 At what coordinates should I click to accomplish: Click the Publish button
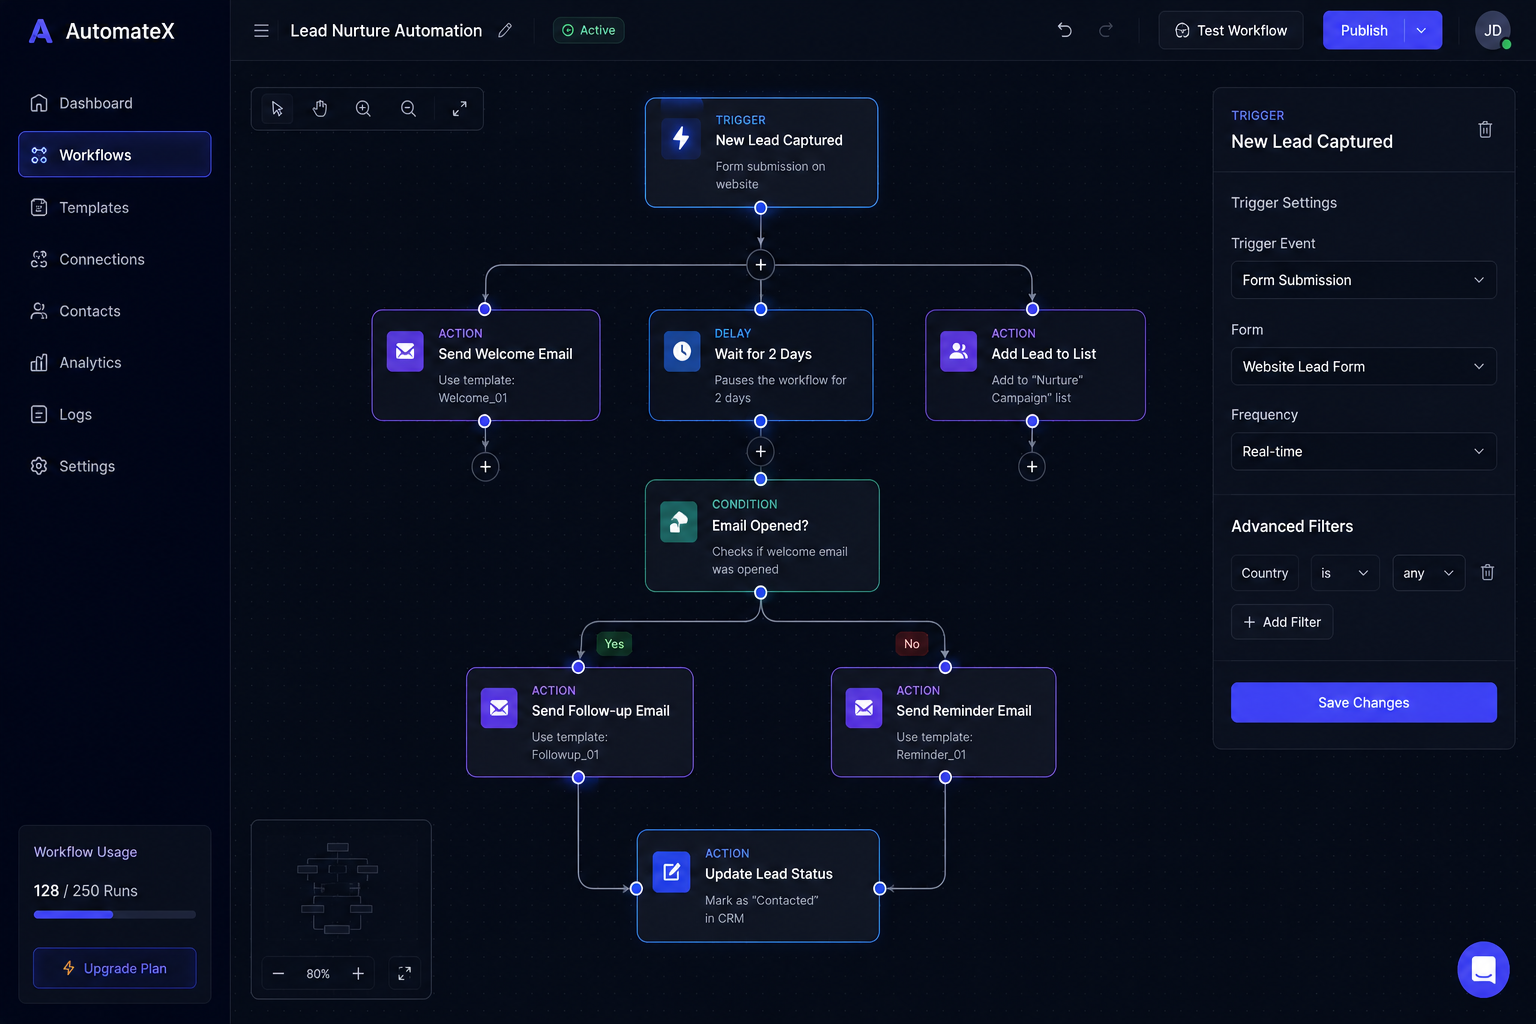[x=1364, y=30]
